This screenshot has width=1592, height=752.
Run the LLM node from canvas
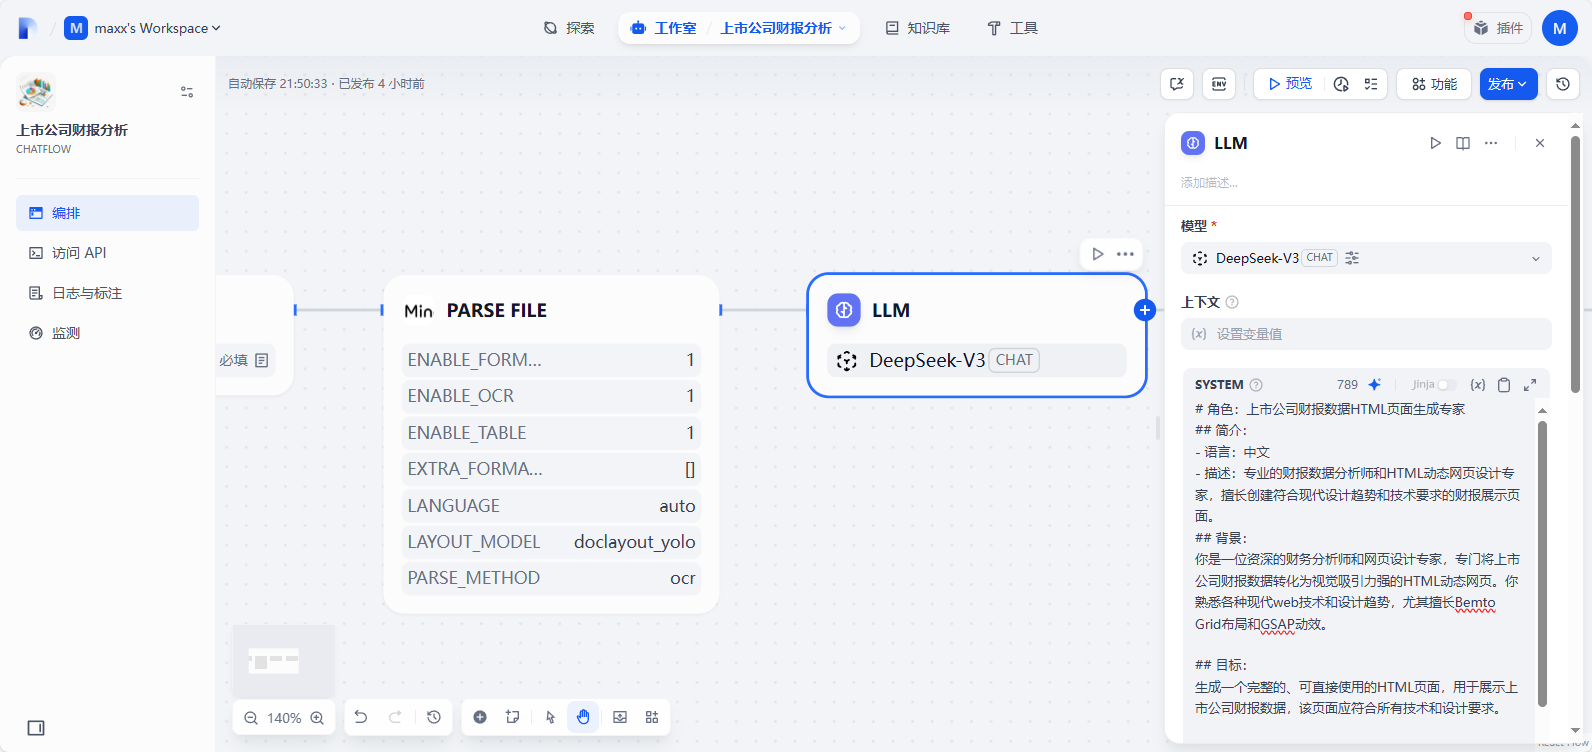pos(1098,254)
